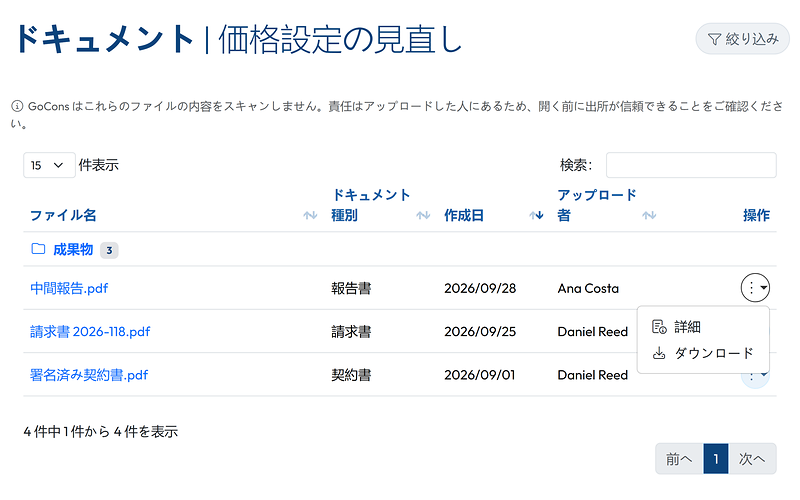Click the 作成日 column header text

464,215
